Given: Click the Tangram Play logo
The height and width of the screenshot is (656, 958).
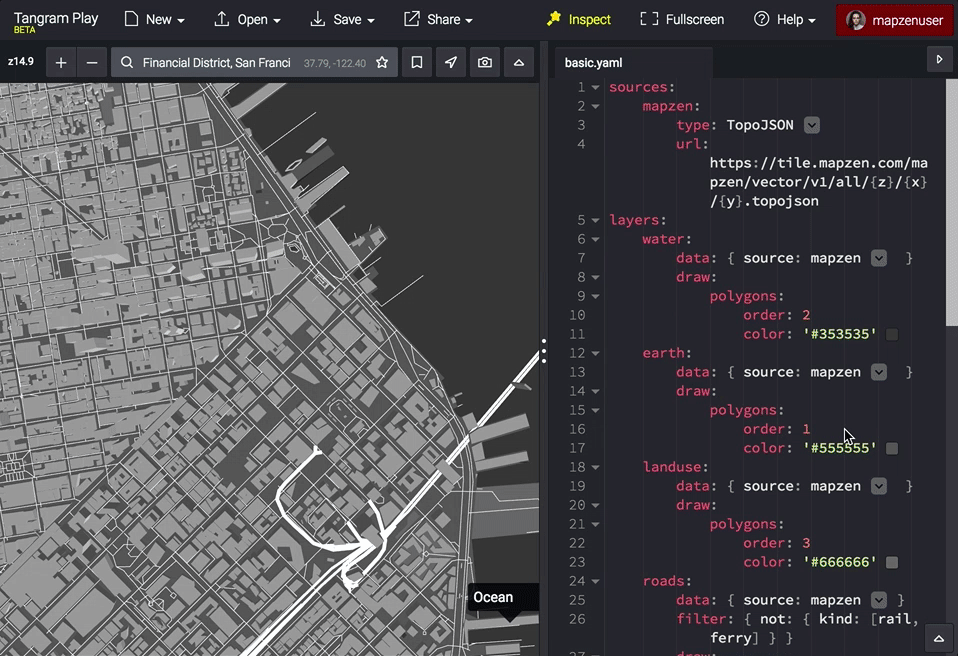Looking at the screenshot, I should 55,21.
